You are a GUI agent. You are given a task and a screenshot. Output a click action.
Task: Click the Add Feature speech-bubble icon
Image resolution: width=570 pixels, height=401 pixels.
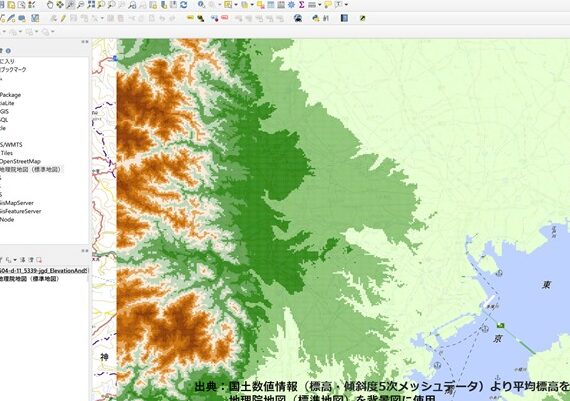(x=22, y=18)
